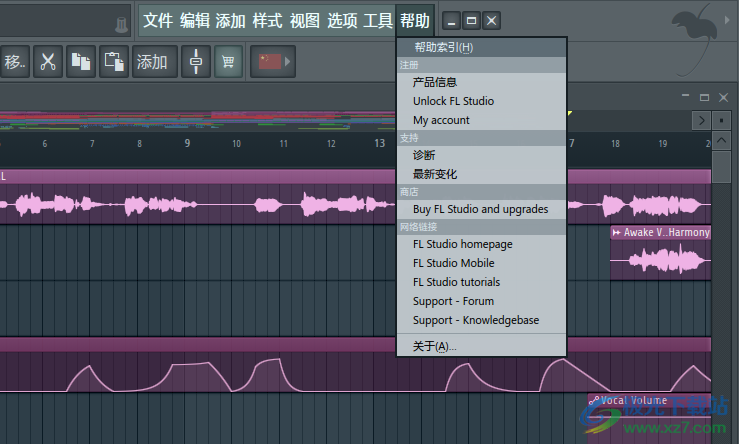Viewport: 739px width, 444px height.
Task: Click the copy icon in toolbar
Action: [x=81, y=61]
